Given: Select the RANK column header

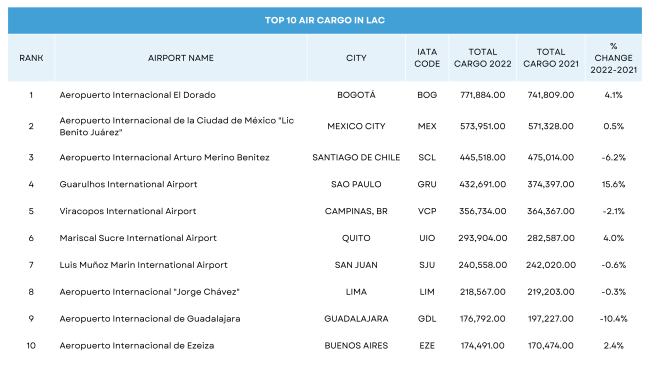Looking at the screenshot, I should coord(31,58).
